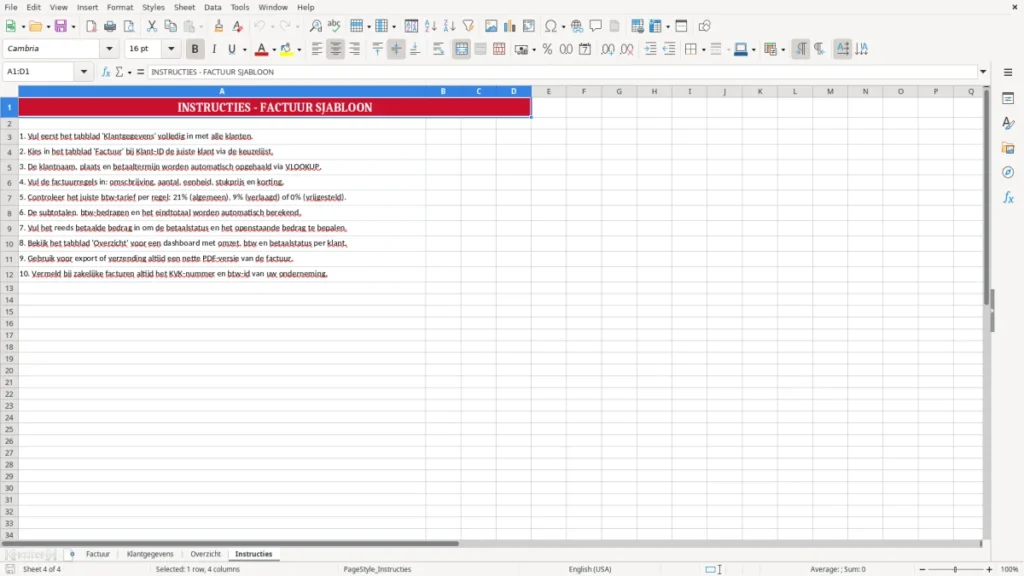Image resolution: width=1024 pixels, height=576 pixels.
Task: Export directly as PDF icon
Action: pyautogui.click(x=91, y=26)
